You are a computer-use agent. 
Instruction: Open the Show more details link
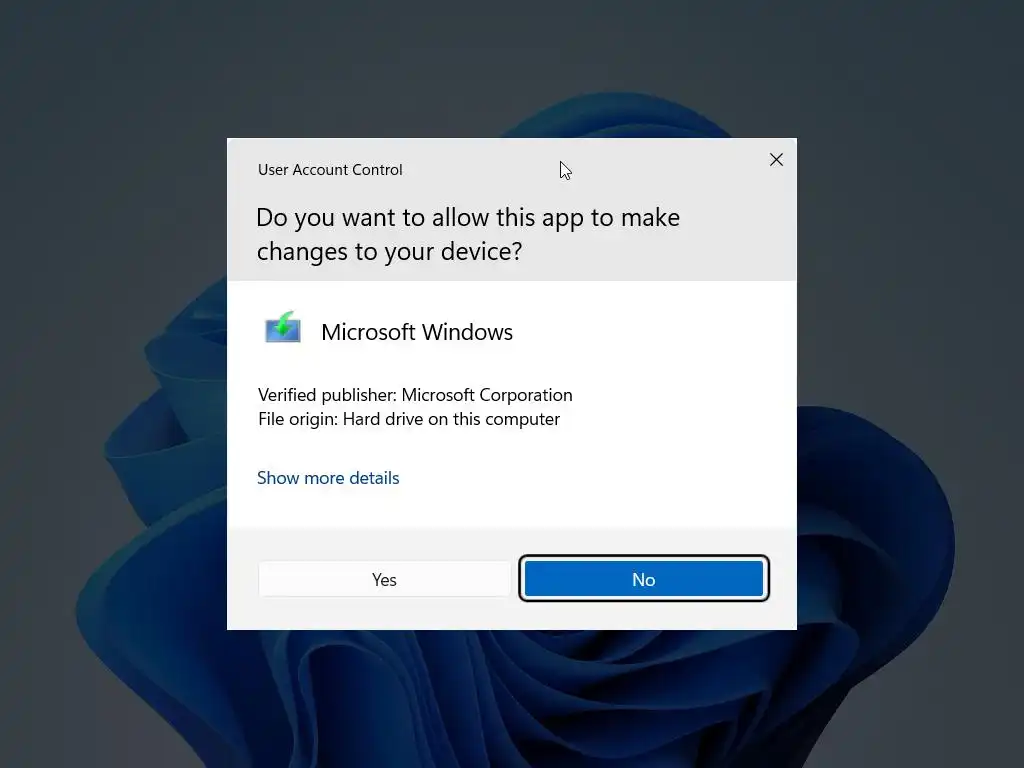(x=328, y=478)
